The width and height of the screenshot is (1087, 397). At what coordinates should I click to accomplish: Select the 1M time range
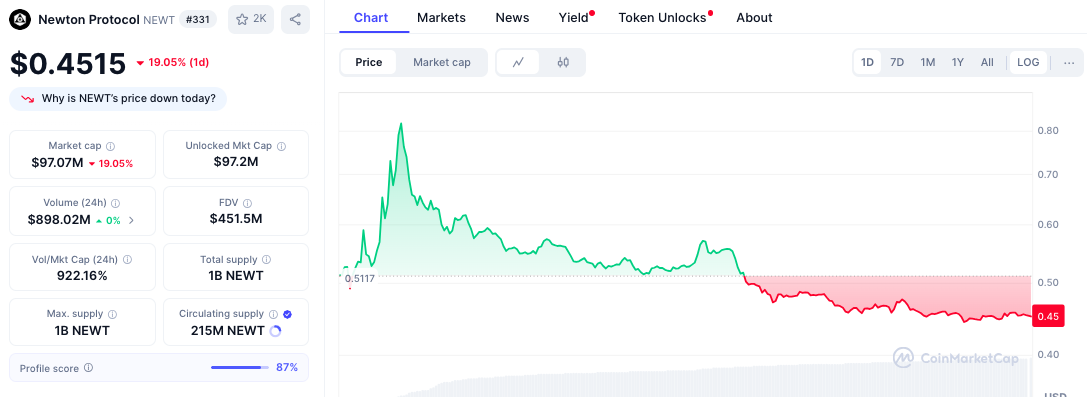928,62
